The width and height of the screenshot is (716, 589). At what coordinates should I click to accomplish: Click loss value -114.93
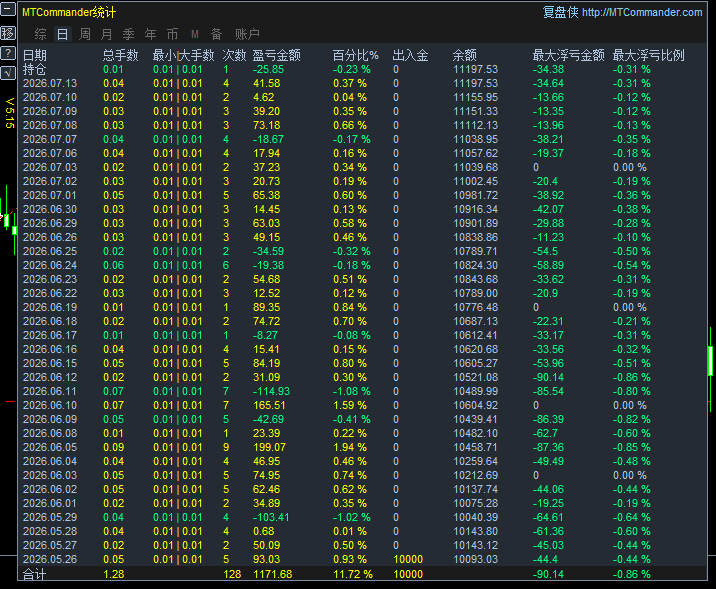pos(271,392)
